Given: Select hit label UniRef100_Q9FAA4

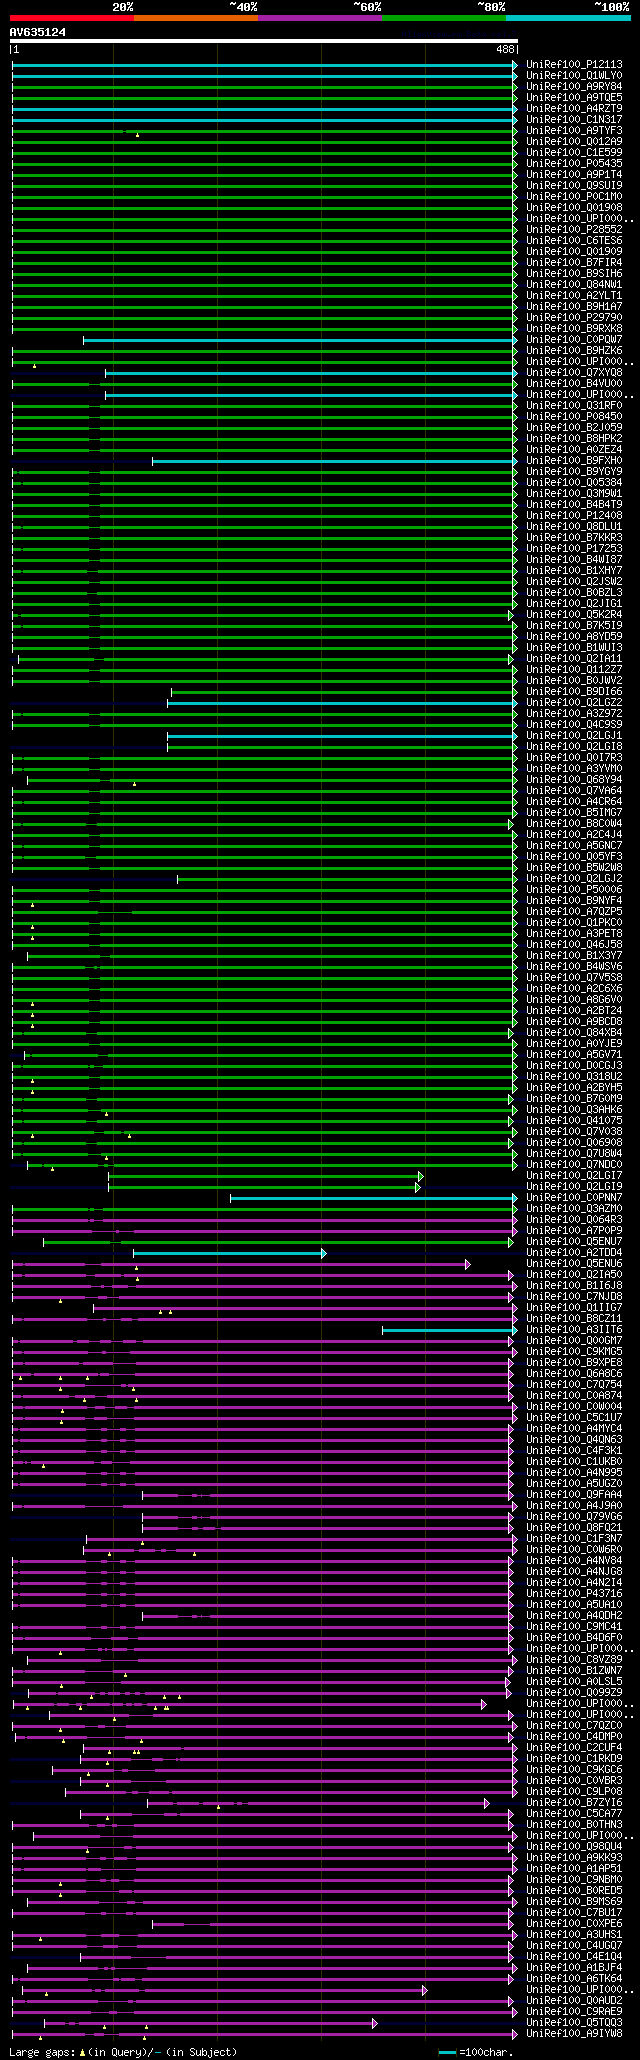Looking at the screenshot, I should coord(574,1494).
